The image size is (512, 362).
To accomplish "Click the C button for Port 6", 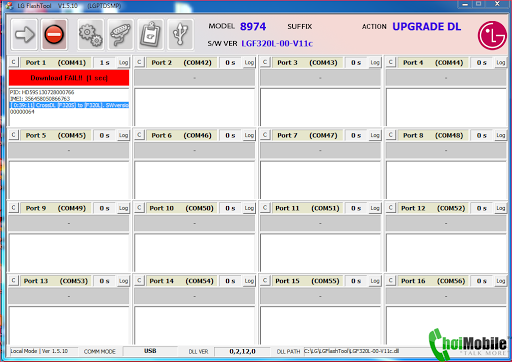I will (x=139, y=135).
